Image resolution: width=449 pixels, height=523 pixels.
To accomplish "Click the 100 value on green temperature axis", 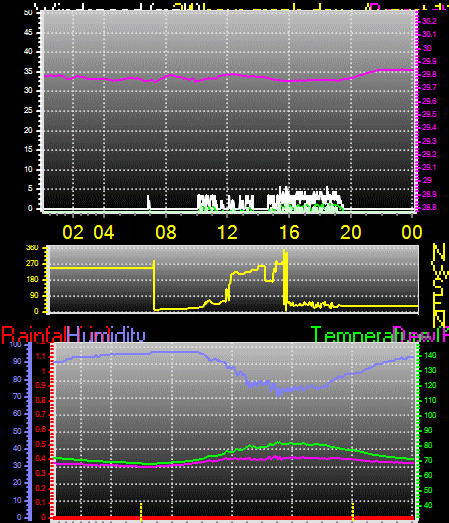I will 430,415.
